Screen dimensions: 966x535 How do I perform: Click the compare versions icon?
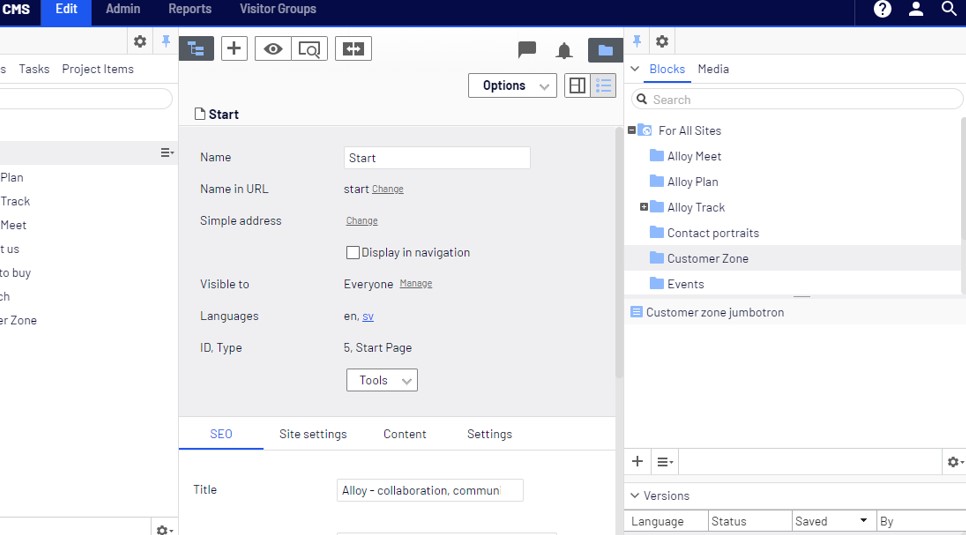tap(353, 49)
